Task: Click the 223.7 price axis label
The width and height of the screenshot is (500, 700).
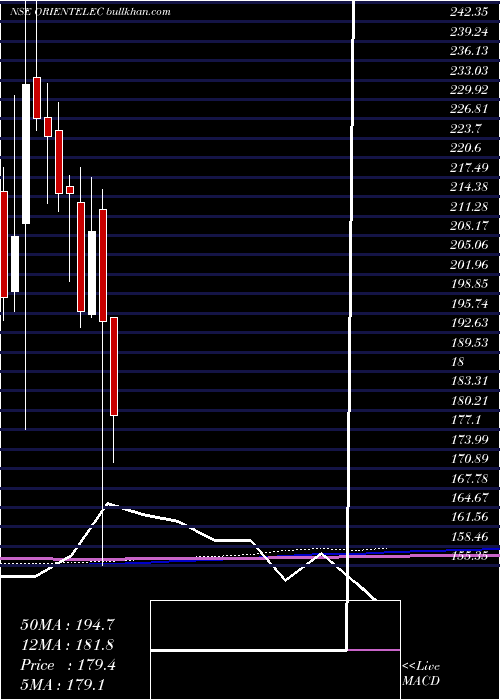Action: (466, 129)
